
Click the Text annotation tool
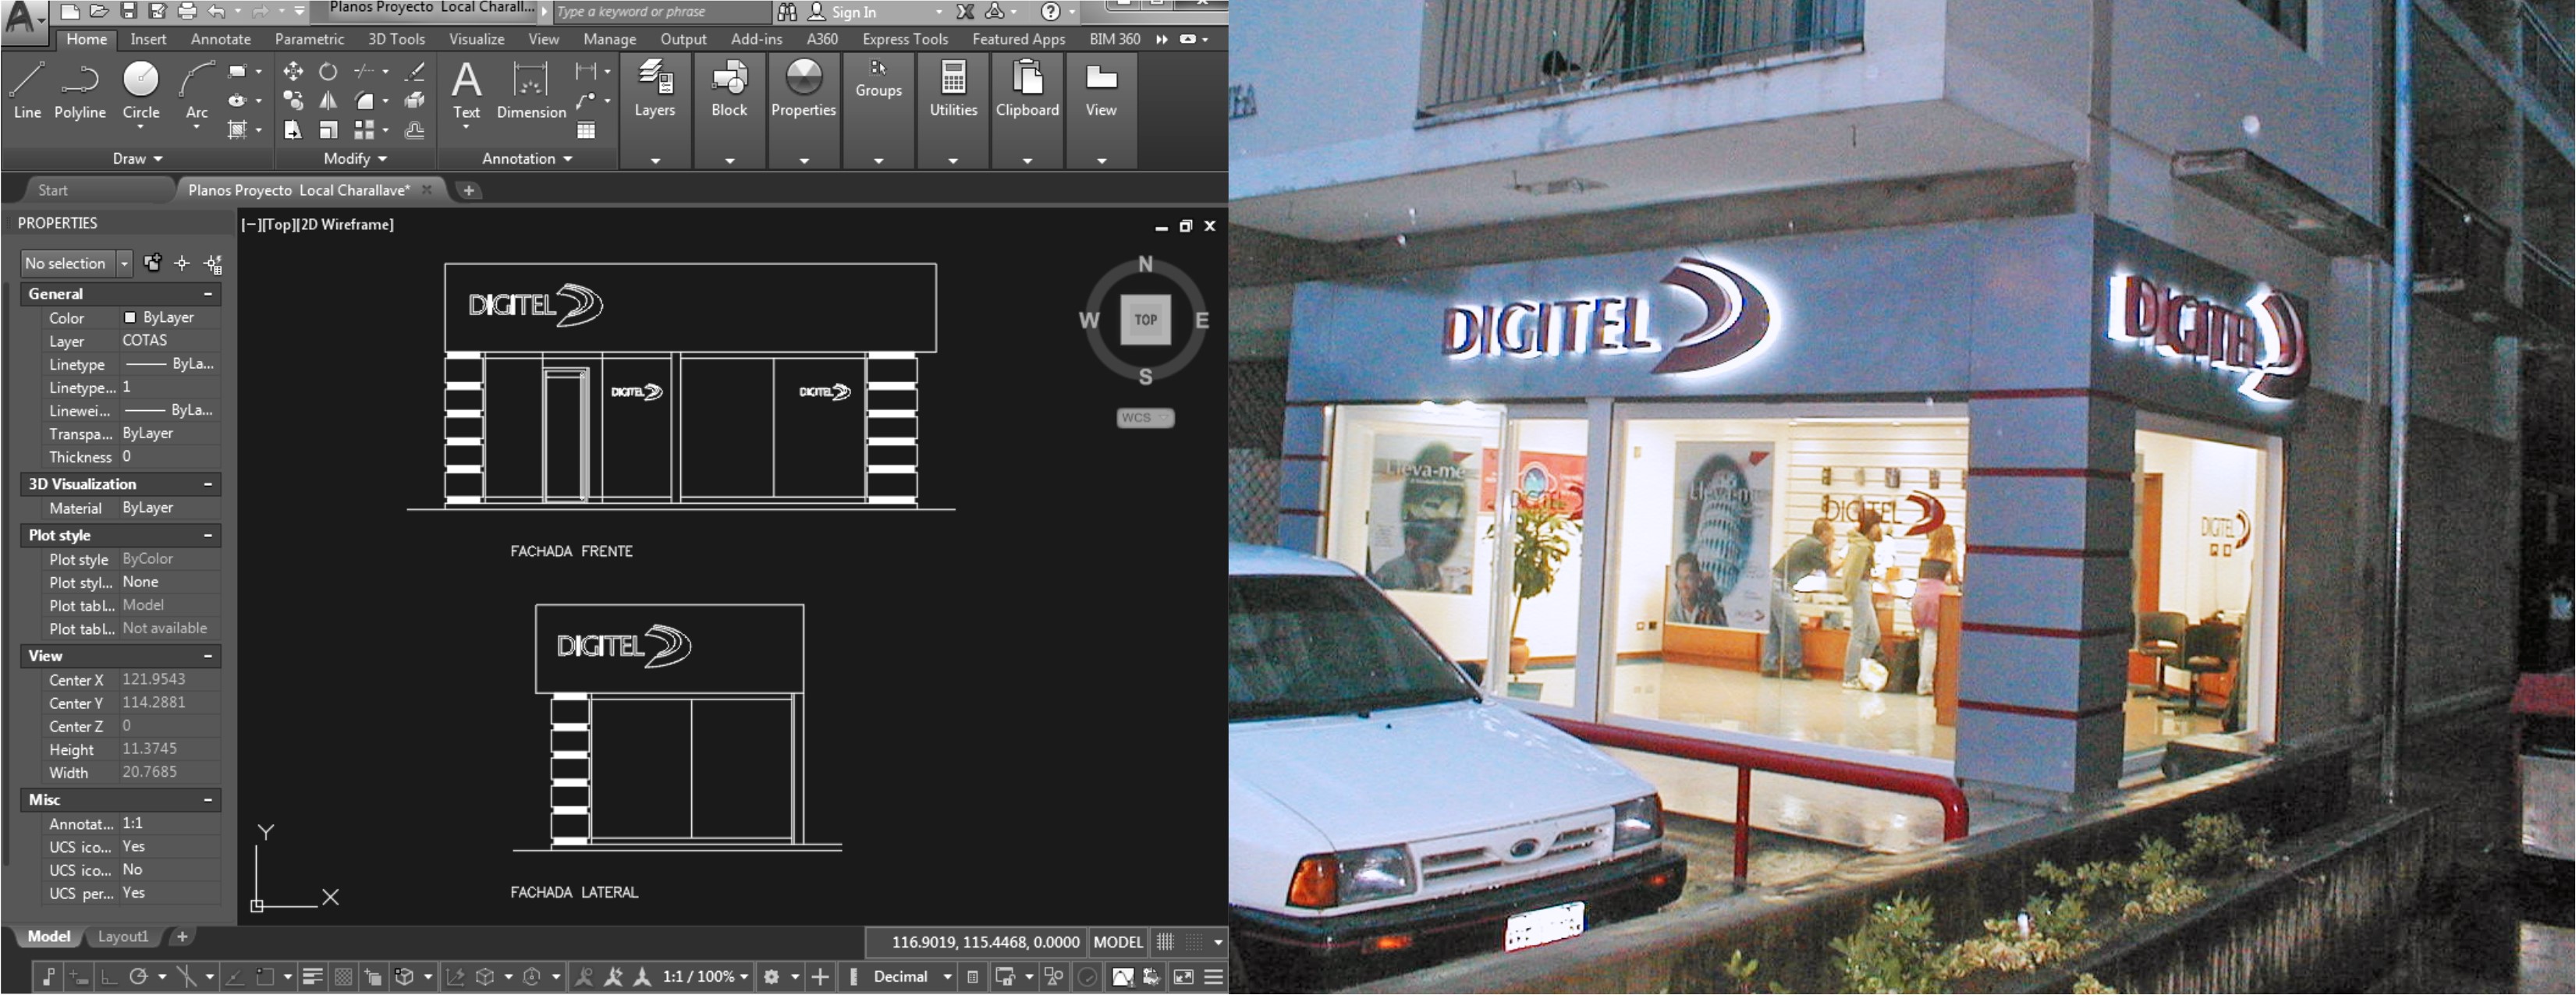point(466,89)
